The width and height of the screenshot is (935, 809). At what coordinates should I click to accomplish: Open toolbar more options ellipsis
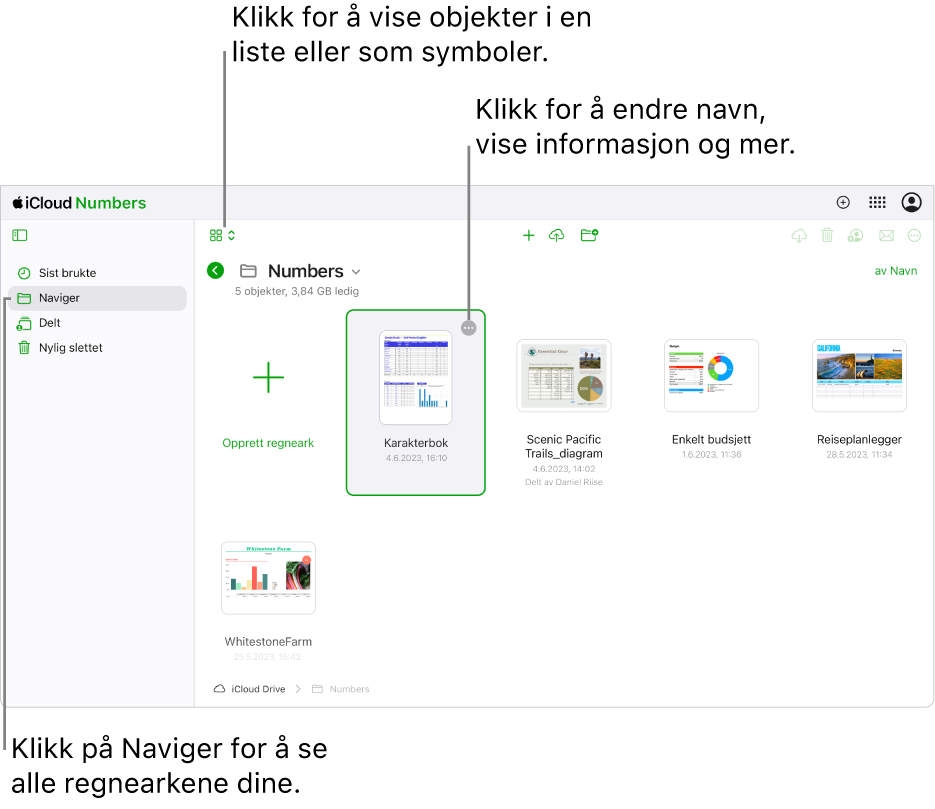coord(914,235)
